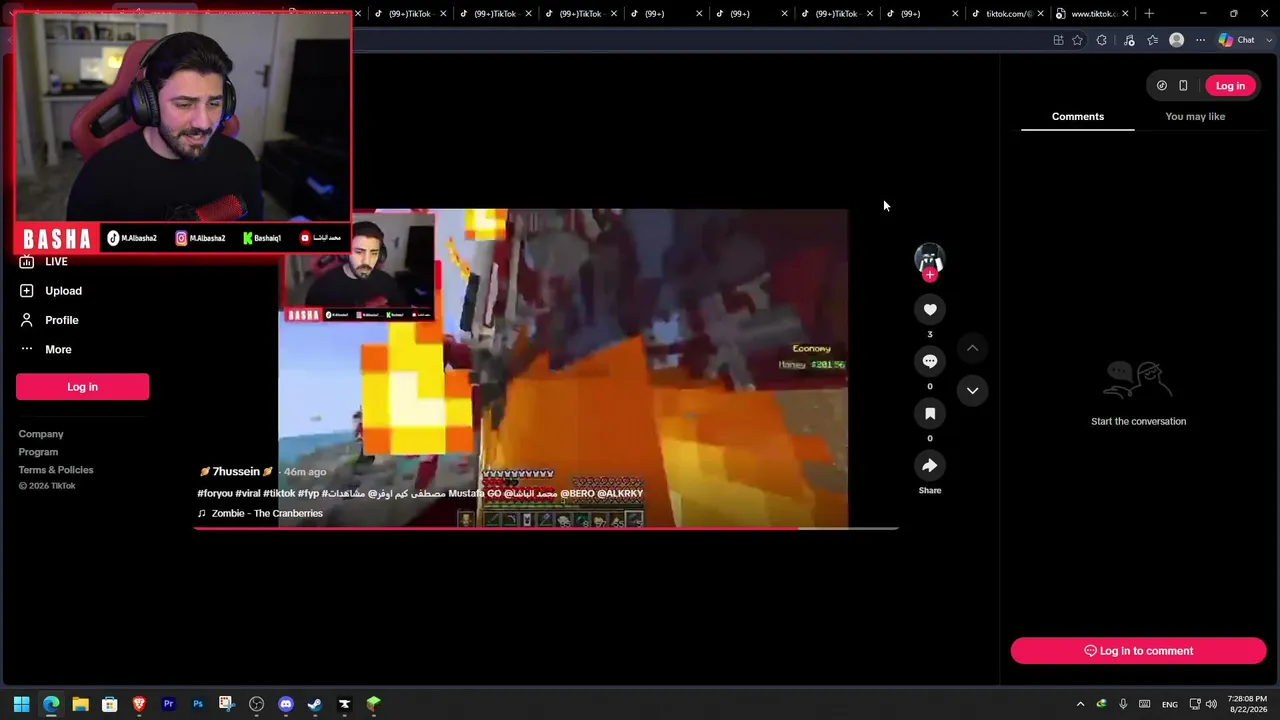Open OBS Studio from the taskbar

256,704
